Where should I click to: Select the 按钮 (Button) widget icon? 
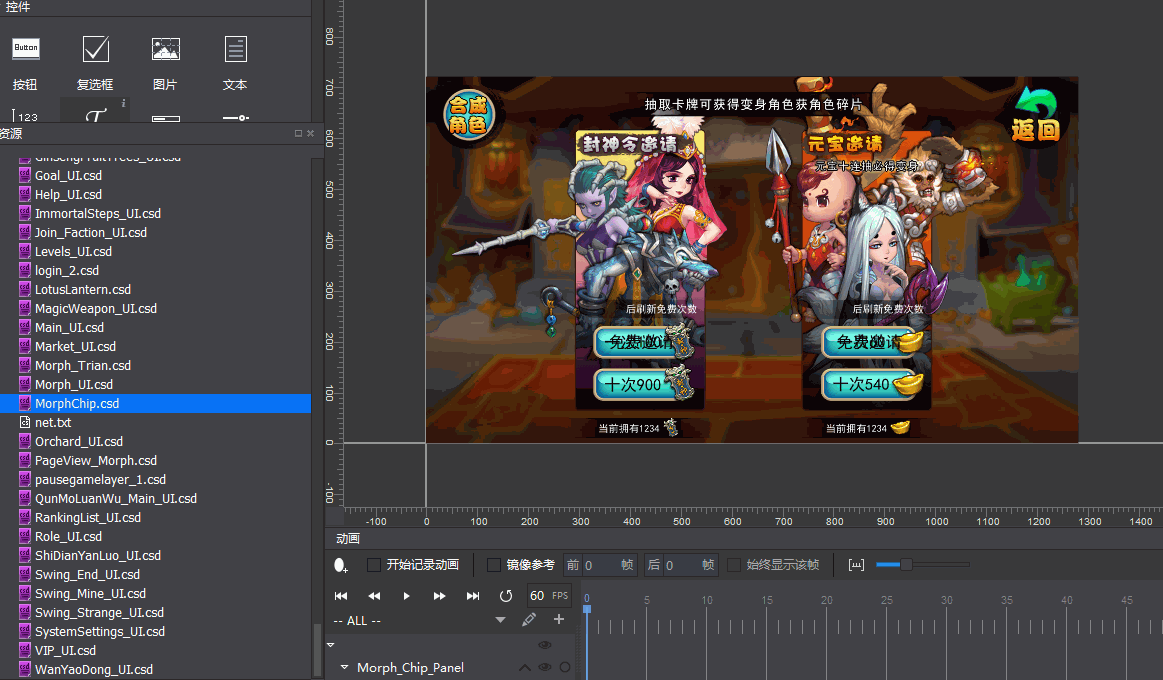tap(26, 49)
